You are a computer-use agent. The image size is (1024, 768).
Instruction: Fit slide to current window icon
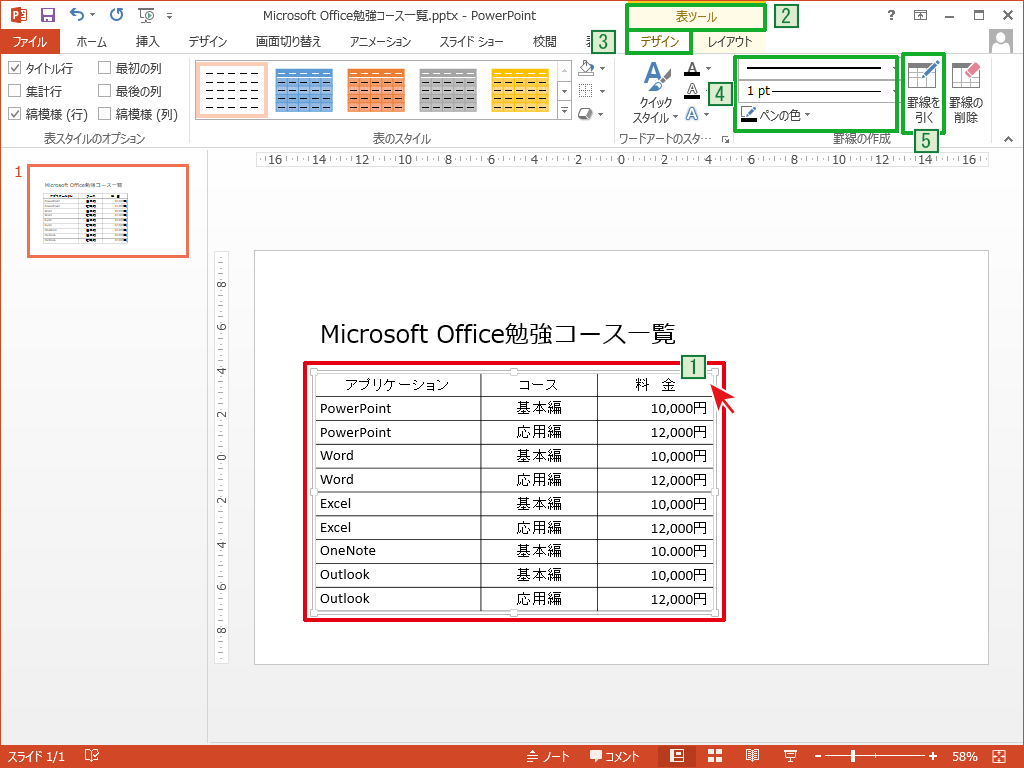998,756
